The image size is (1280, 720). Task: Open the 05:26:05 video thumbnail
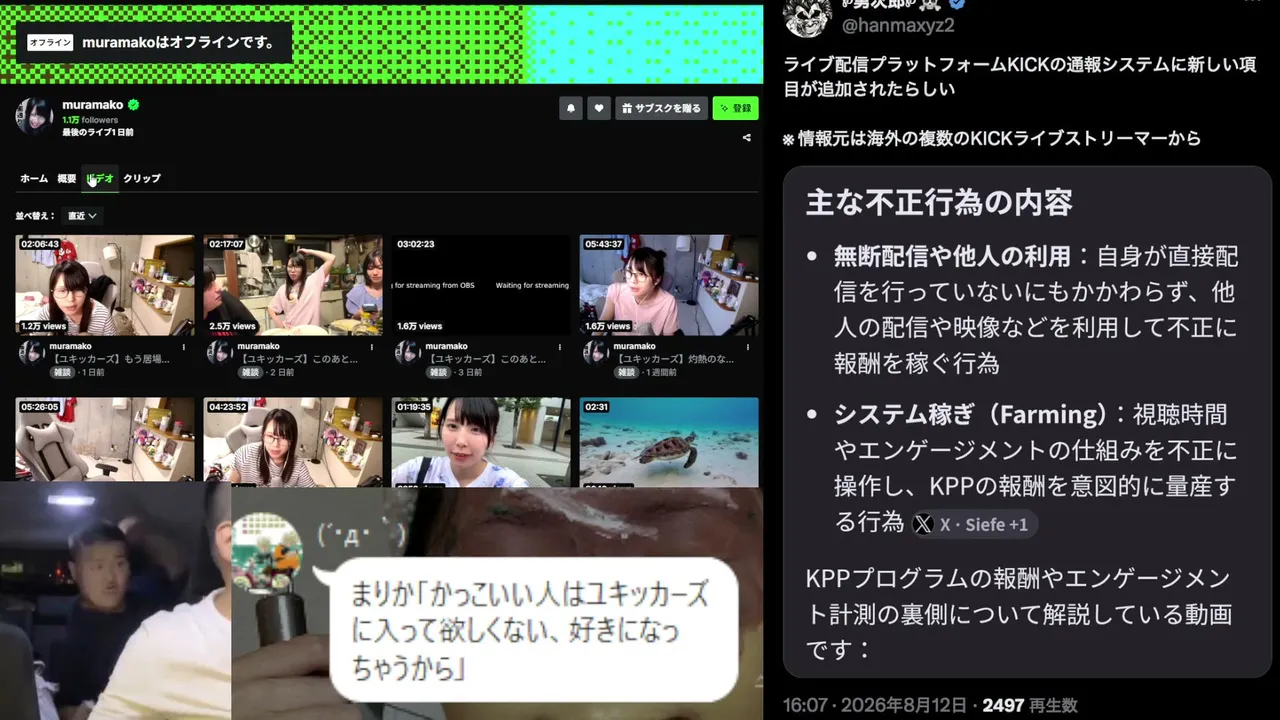(105, 442)
